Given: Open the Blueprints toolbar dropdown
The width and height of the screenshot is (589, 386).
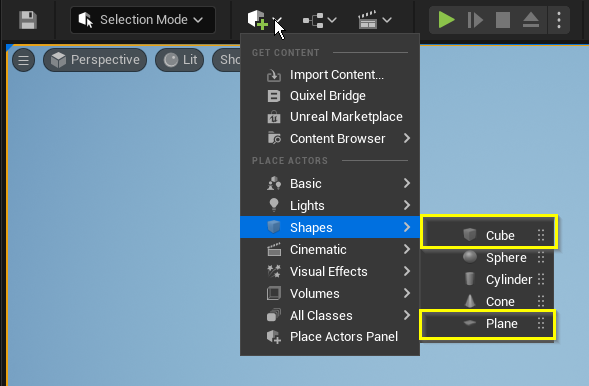Looking at the screenshot, I should (319, 20).
